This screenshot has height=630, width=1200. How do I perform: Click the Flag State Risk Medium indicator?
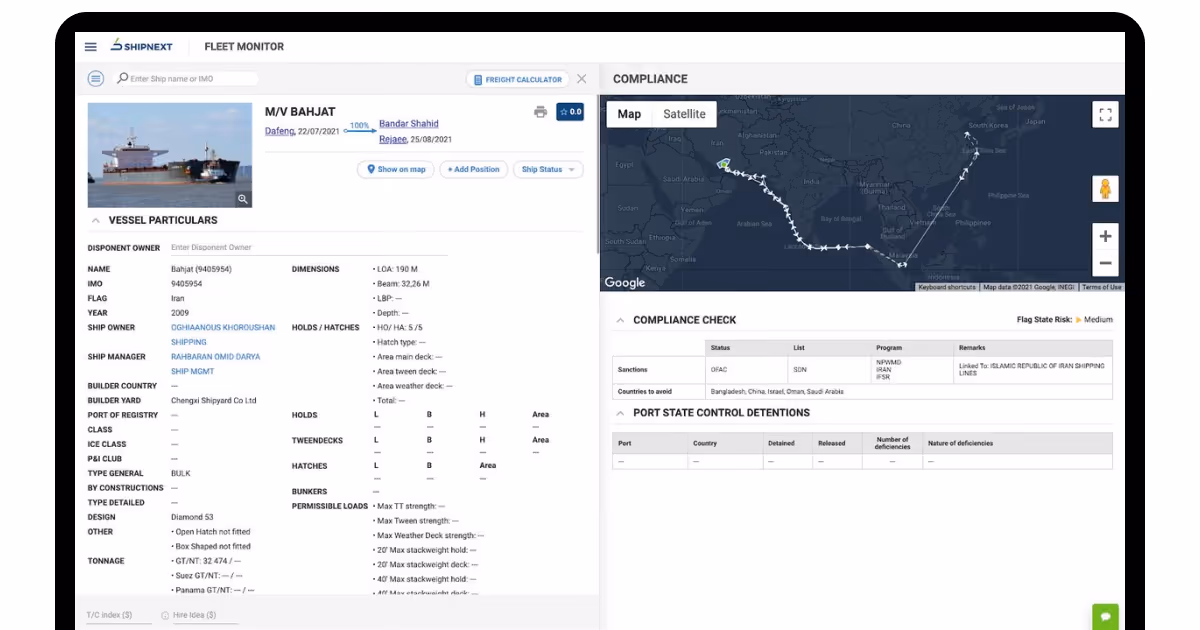(x=1063, y=320)
